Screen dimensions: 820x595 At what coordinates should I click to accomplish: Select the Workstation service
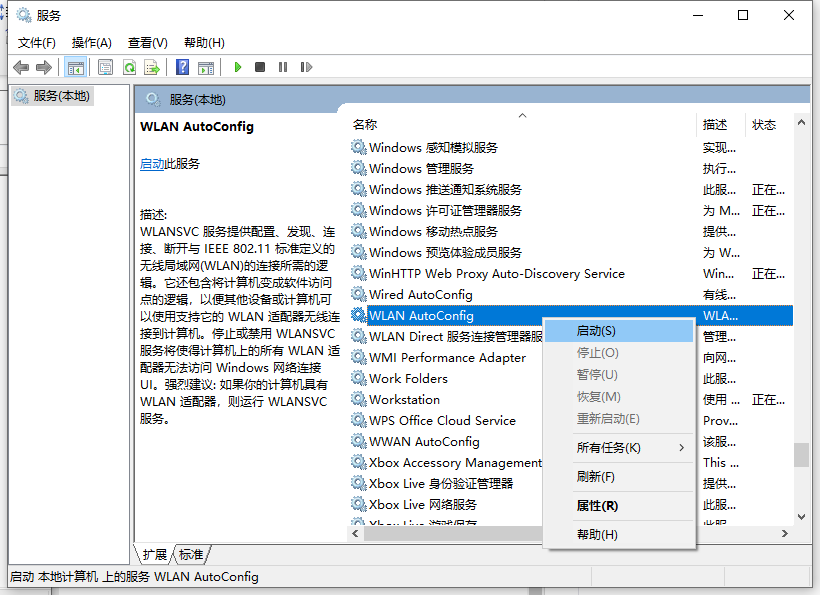pos(446,399)
